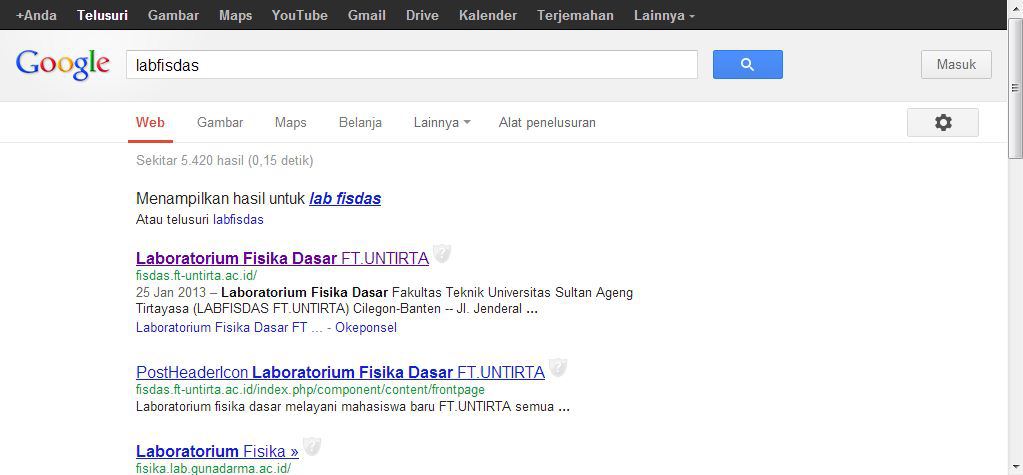Switch to the Maps results tab

tap(290, 123)
